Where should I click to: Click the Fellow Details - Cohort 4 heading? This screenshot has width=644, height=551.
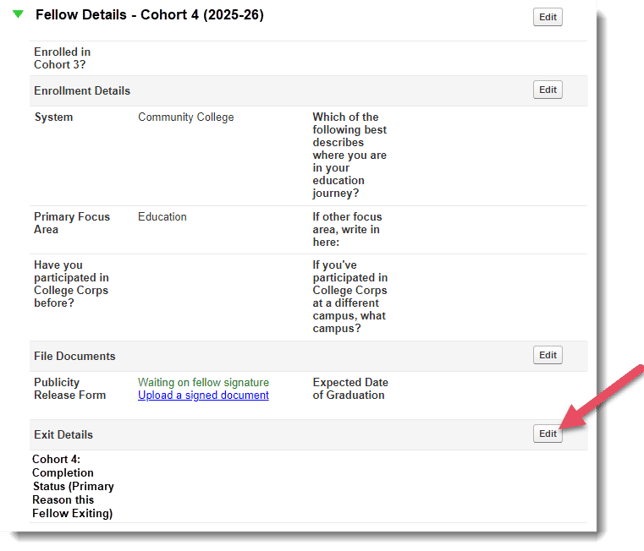click(149, 15)
